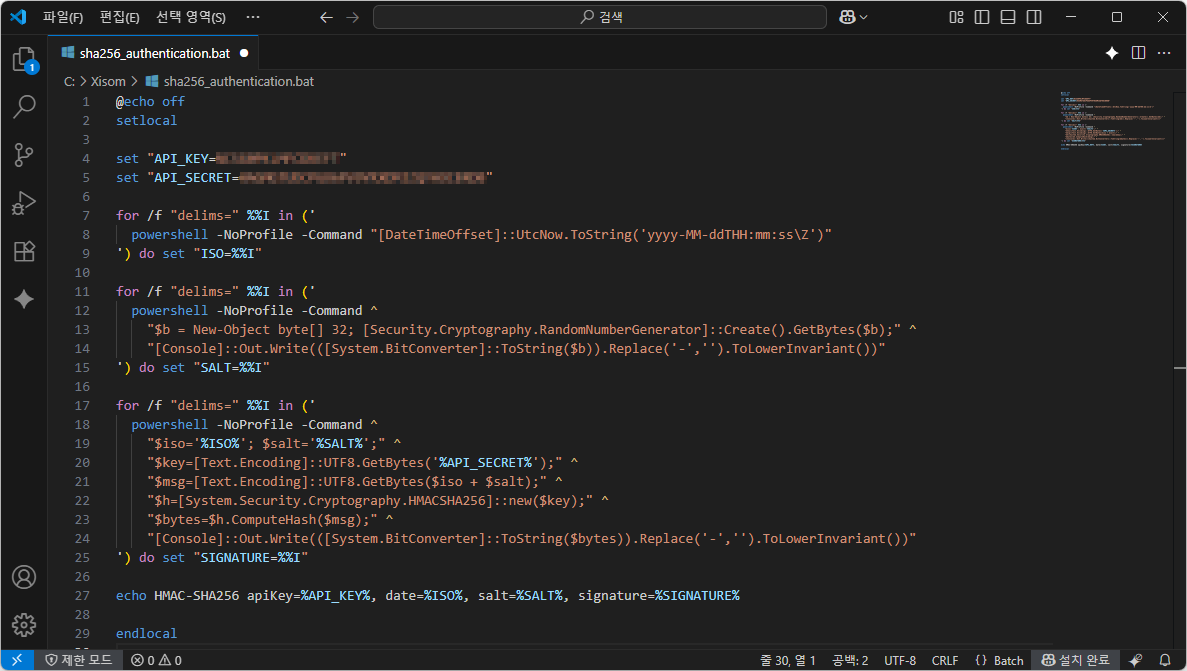Click 'SIGNATURE=%%I' text on line 25

pyautogui.click(x=251, y=557)
